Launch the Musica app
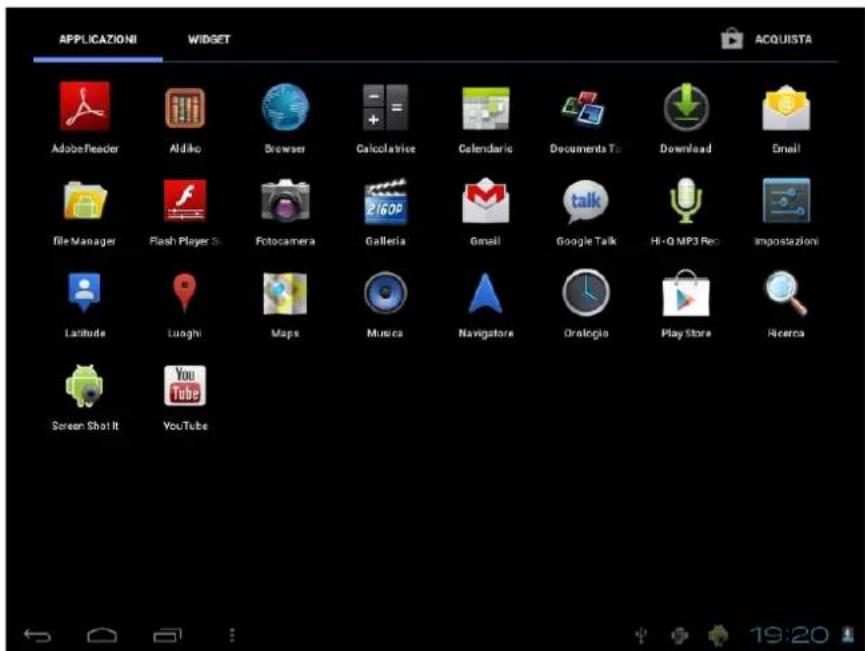This screenshot has width=865, height=651. (x=385, y=293)
